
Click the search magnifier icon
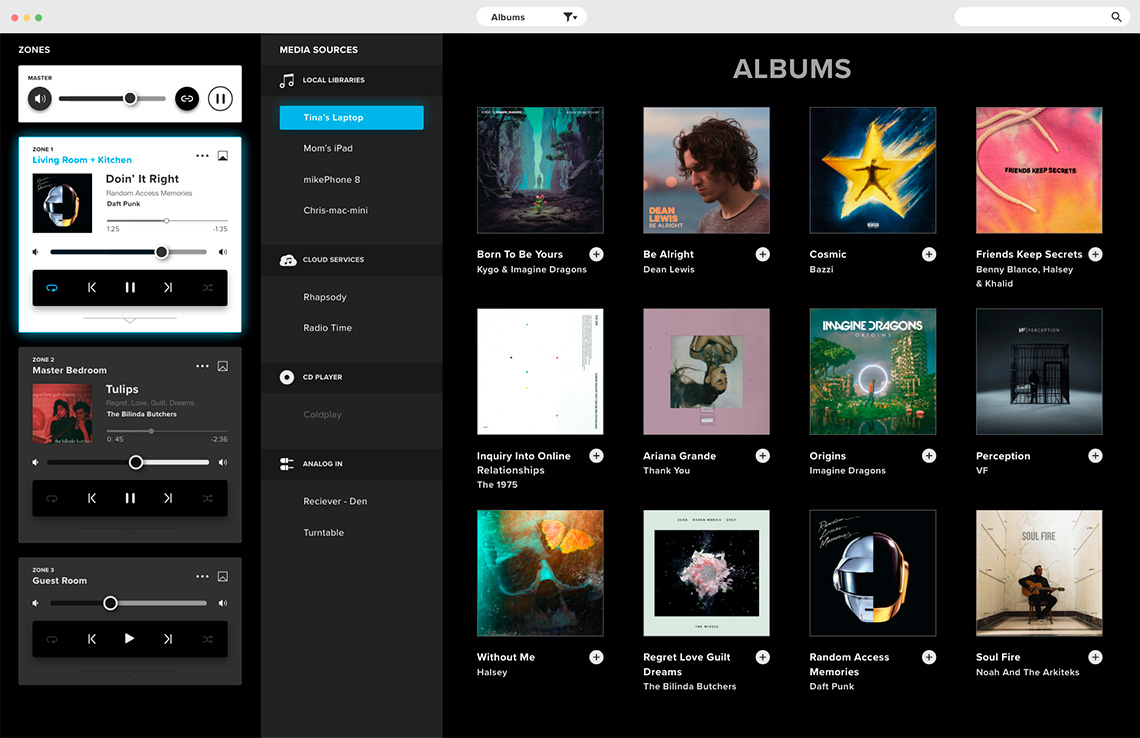pyautogui.click(x=1116, y=17)
